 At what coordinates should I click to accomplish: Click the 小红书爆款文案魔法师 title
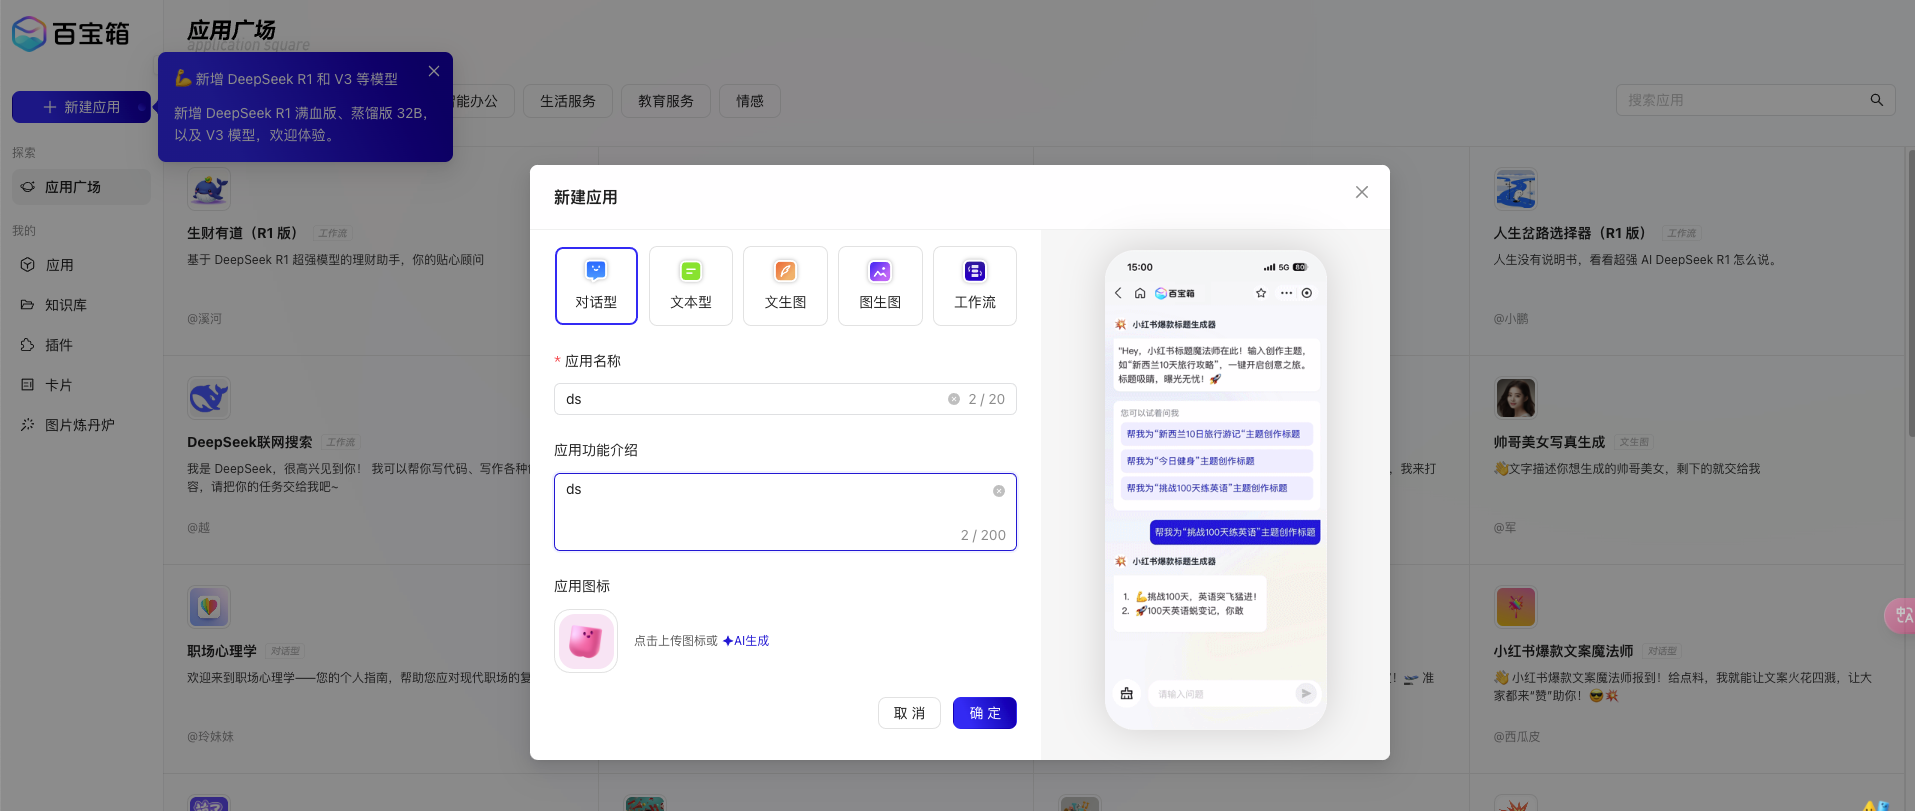point(1563,651)
